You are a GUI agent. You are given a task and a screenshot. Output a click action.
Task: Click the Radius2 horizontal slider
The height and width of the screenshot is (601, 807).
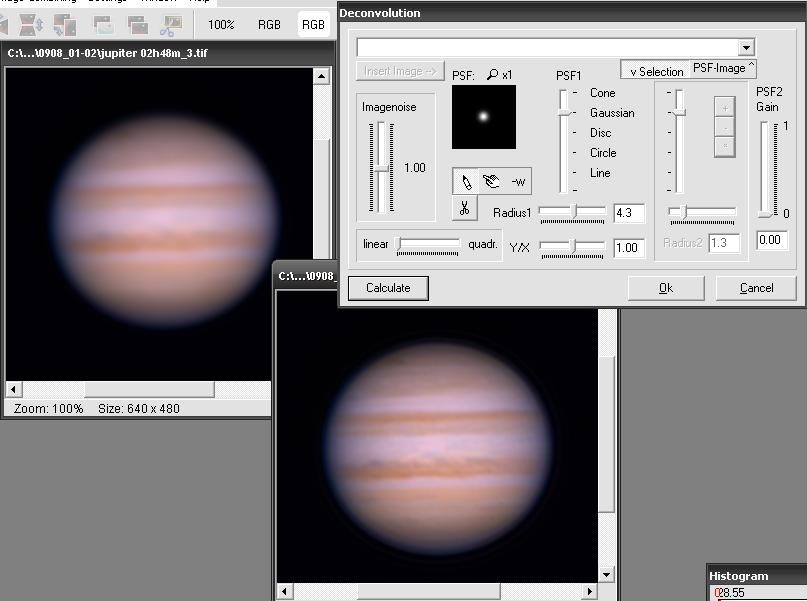702,211
